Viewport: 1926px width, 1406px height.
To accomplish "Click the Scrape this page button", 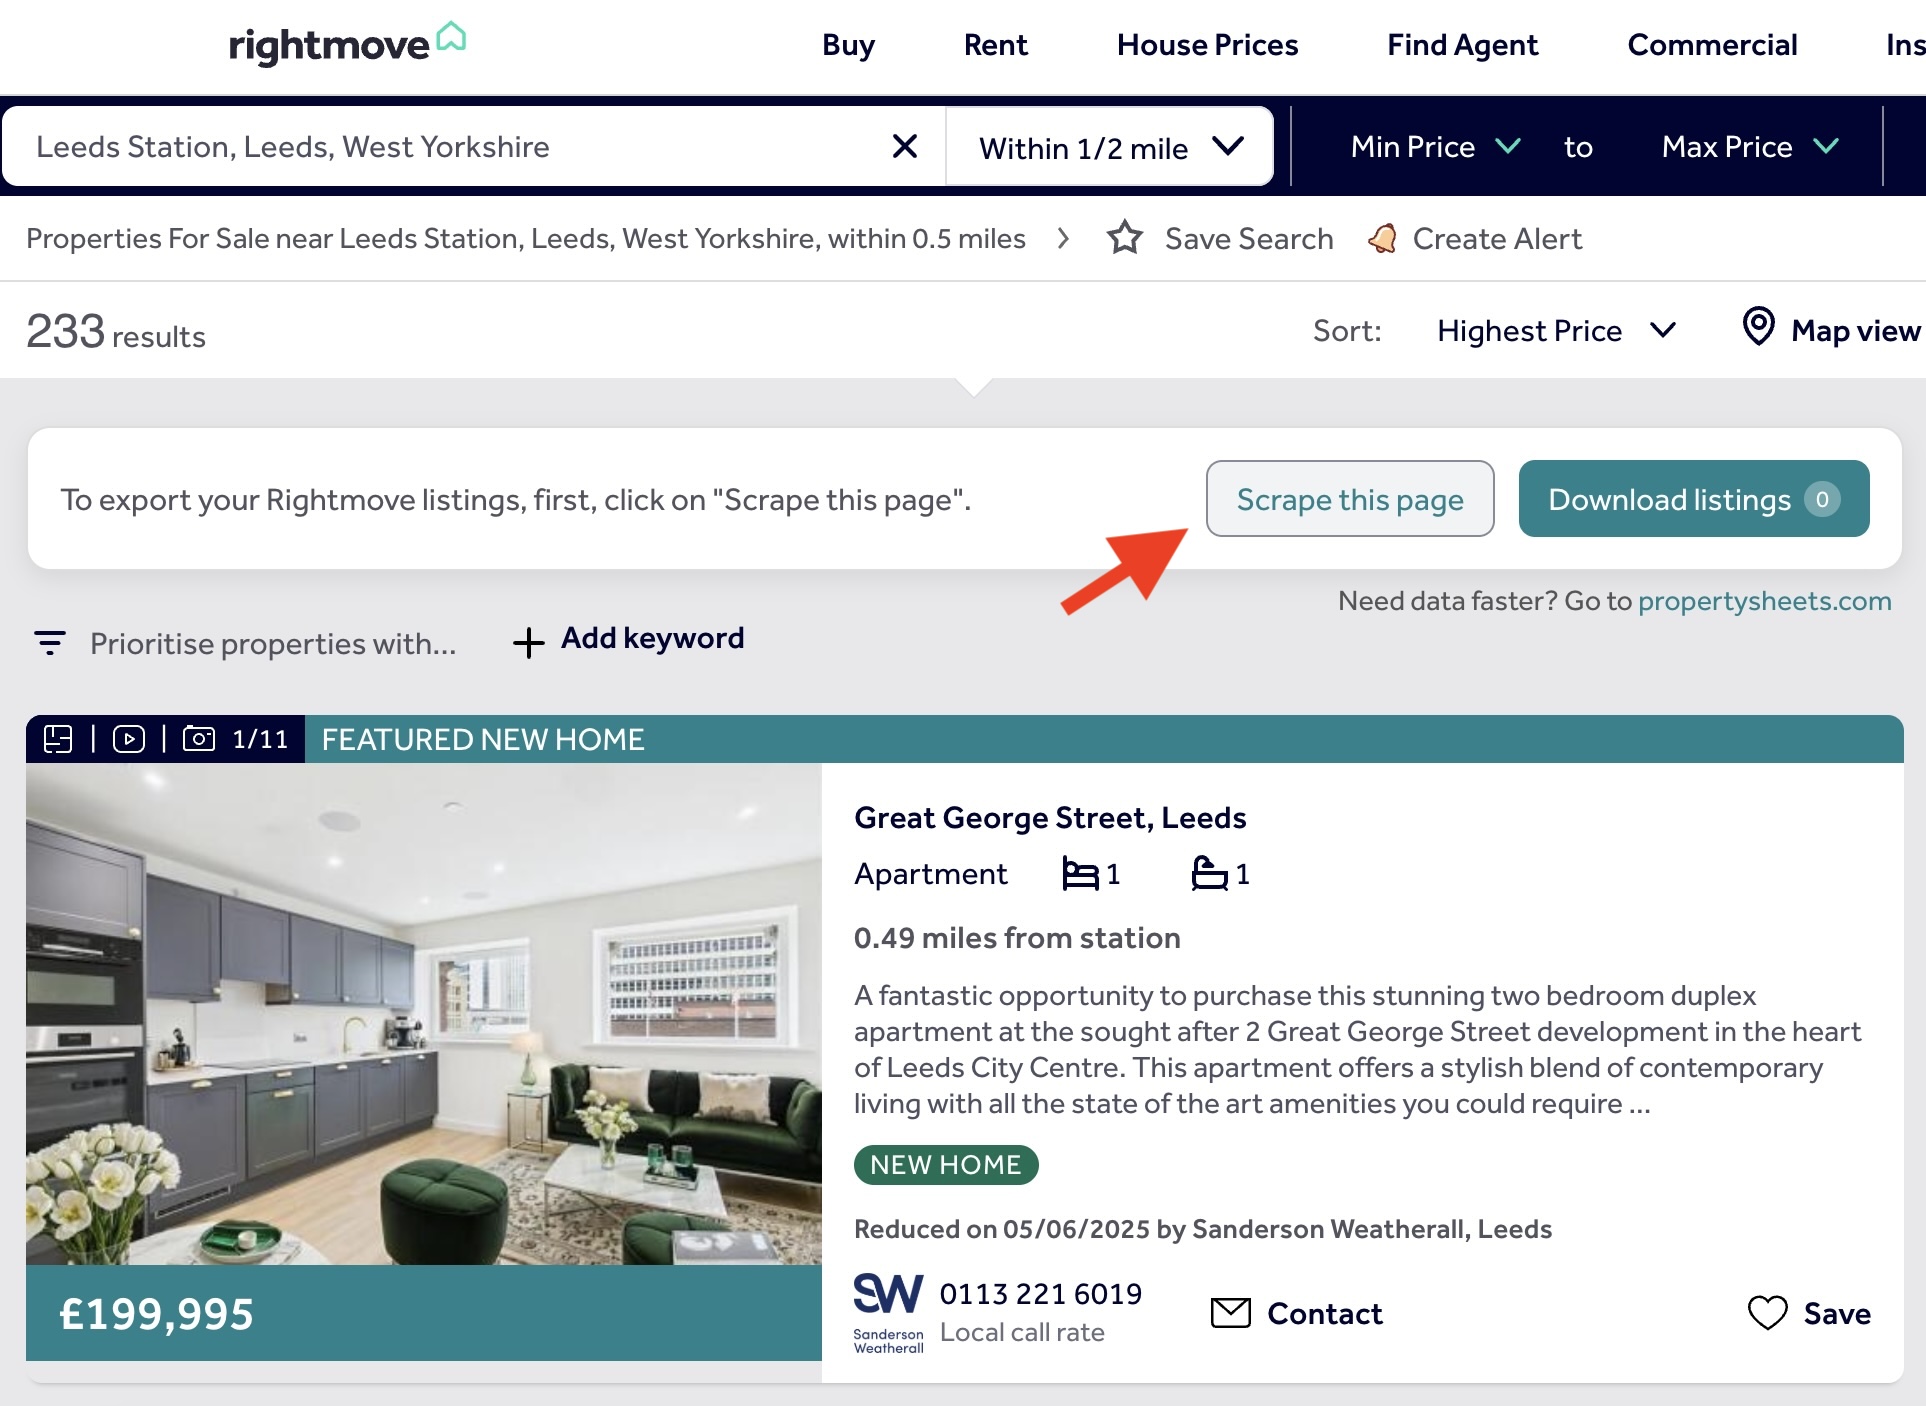I will click(x=1350, y=499).
